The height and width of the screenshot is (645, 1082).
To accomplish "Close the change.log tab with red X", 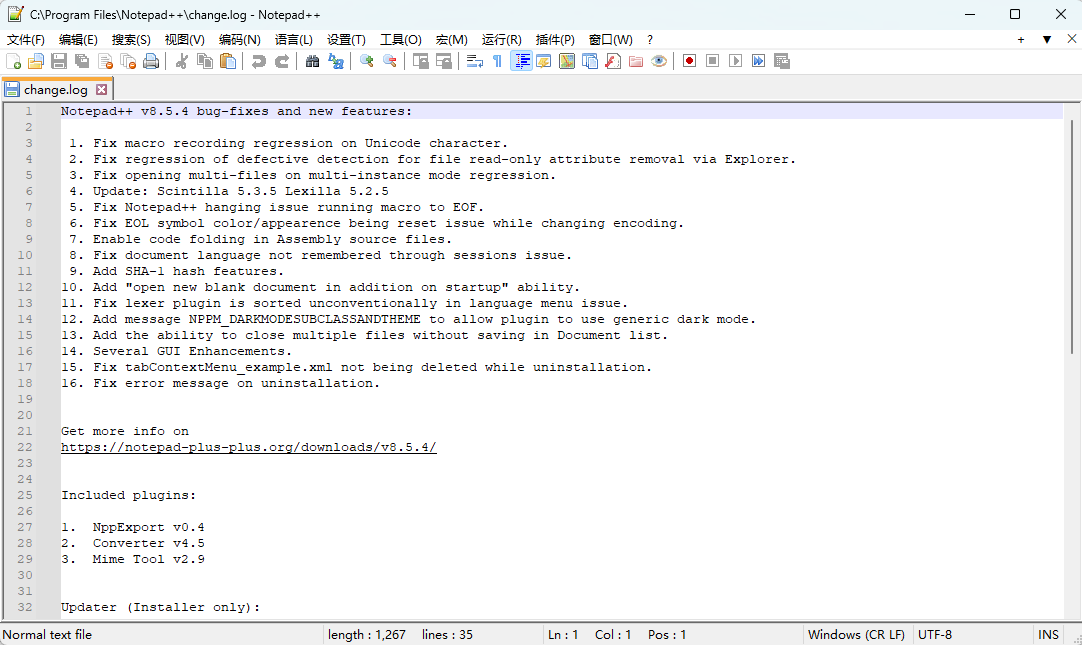I will click(101, 90).
